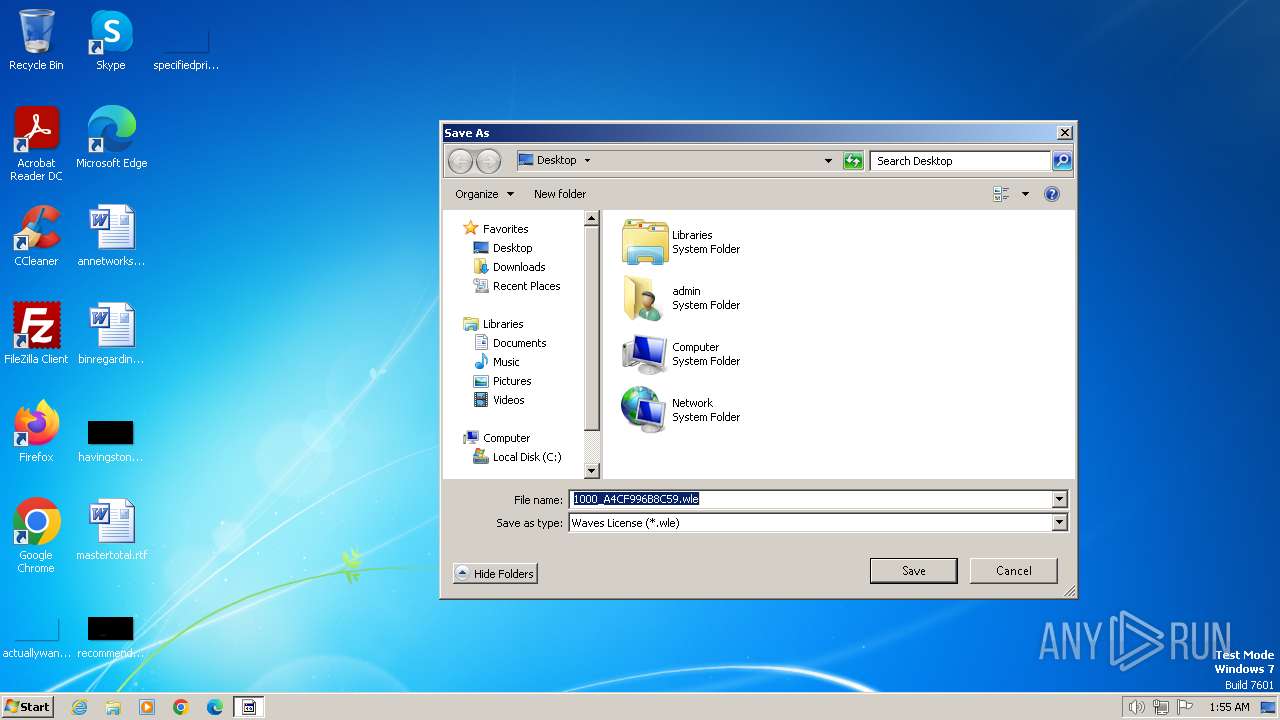Select binregardin document on desktop
Viewport: 1280px width, 720px height.
pyautogui.click(x=111, y=333)
